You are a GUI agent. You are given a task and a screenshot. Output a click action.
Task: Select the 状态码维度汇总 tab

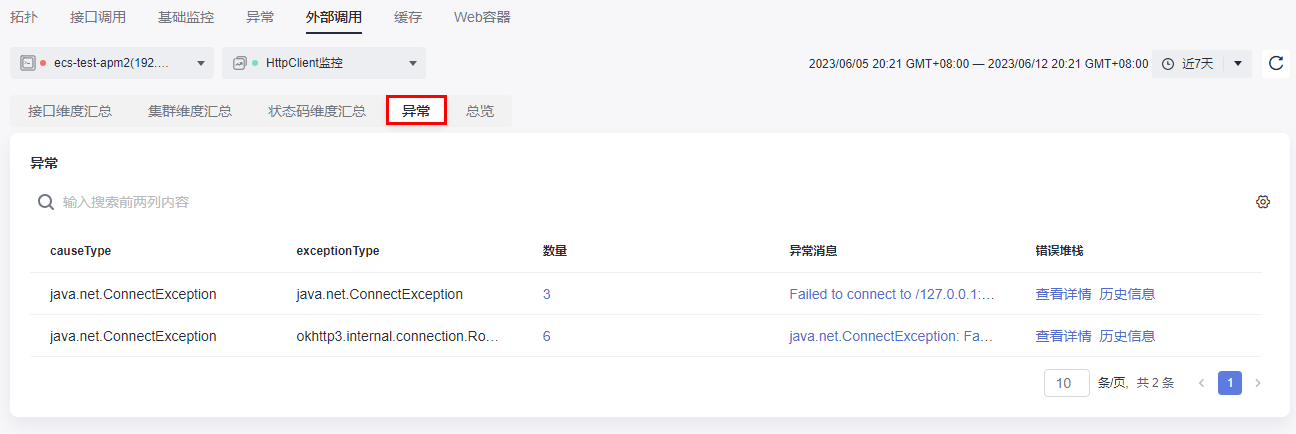pos(317,111)
